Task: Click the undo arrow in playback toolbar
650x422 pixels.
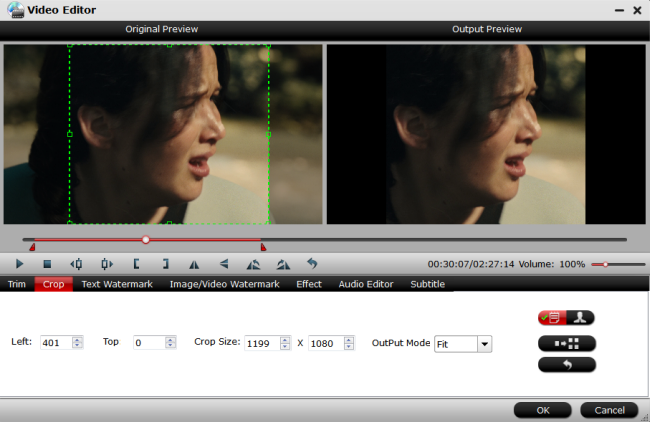Action: (x=312, y=264)
